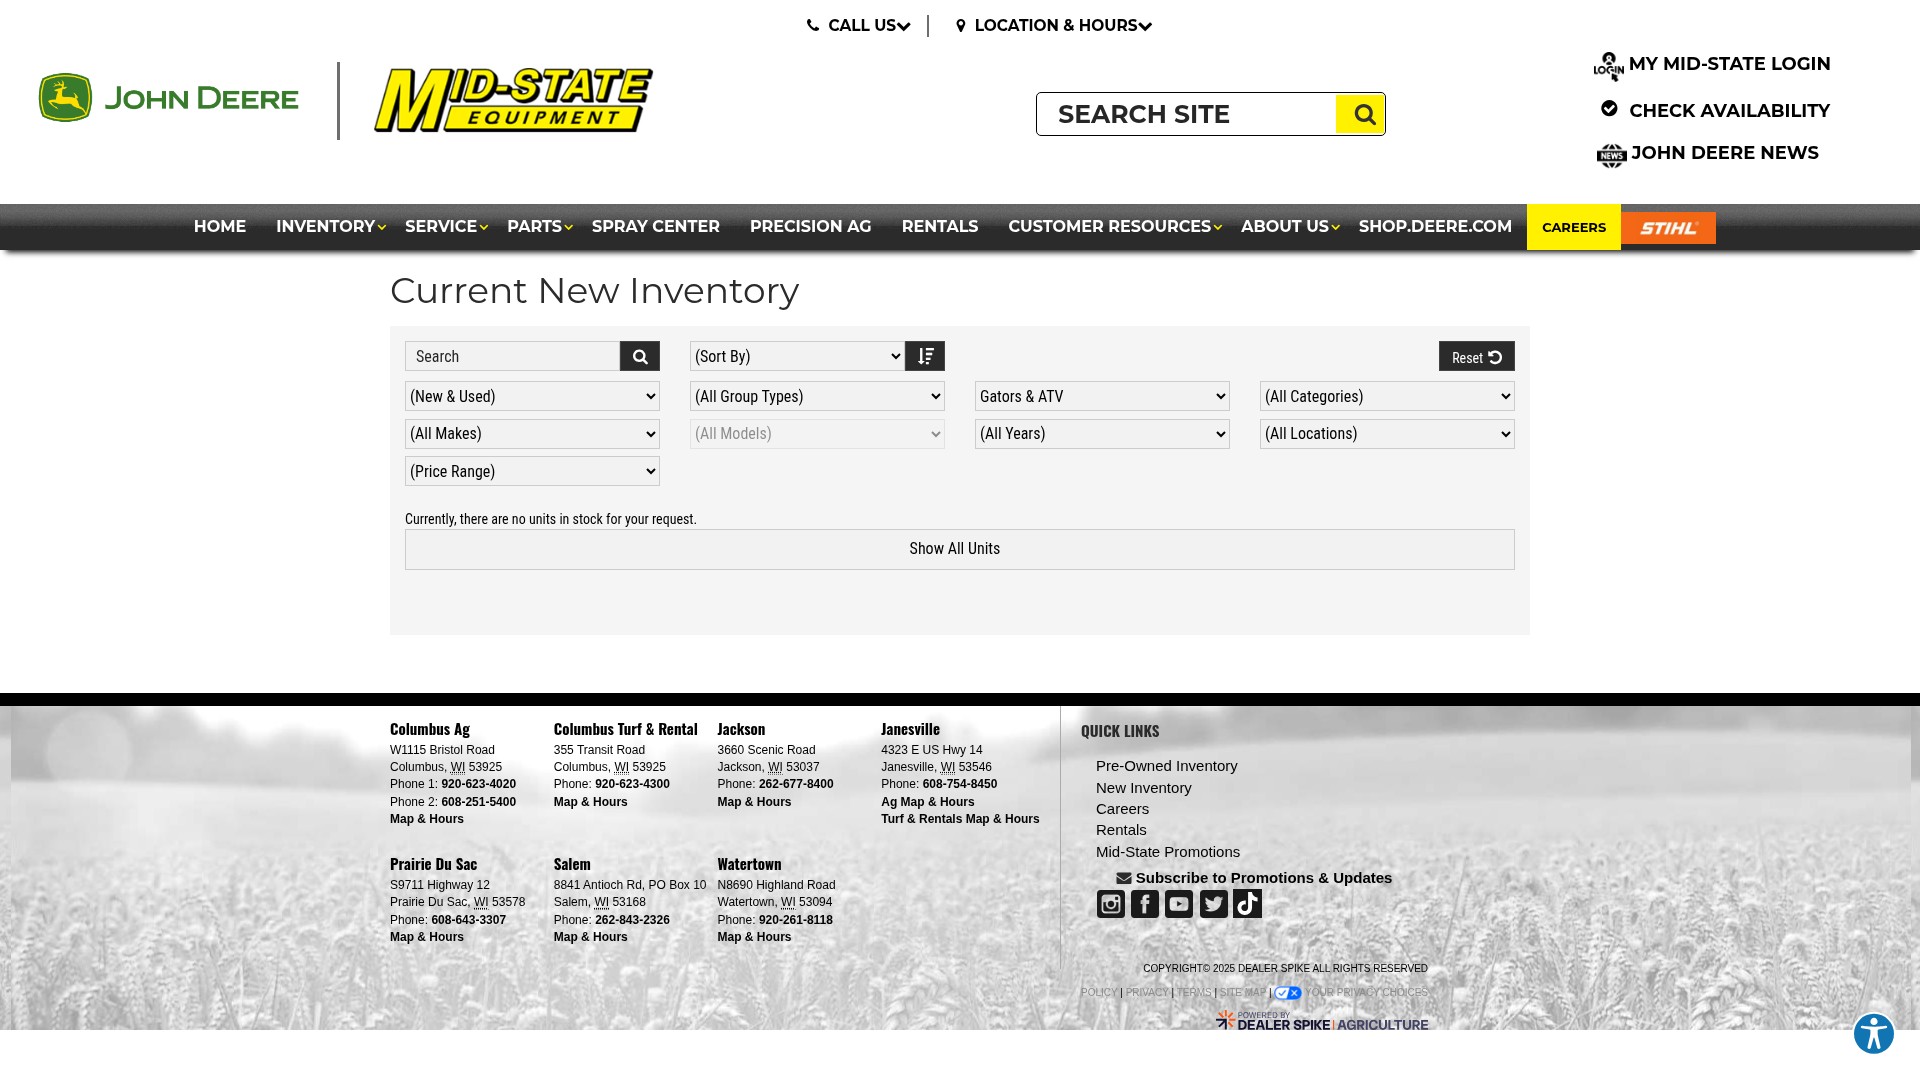Open the Twitter social icon

(x=1214, y=904)
